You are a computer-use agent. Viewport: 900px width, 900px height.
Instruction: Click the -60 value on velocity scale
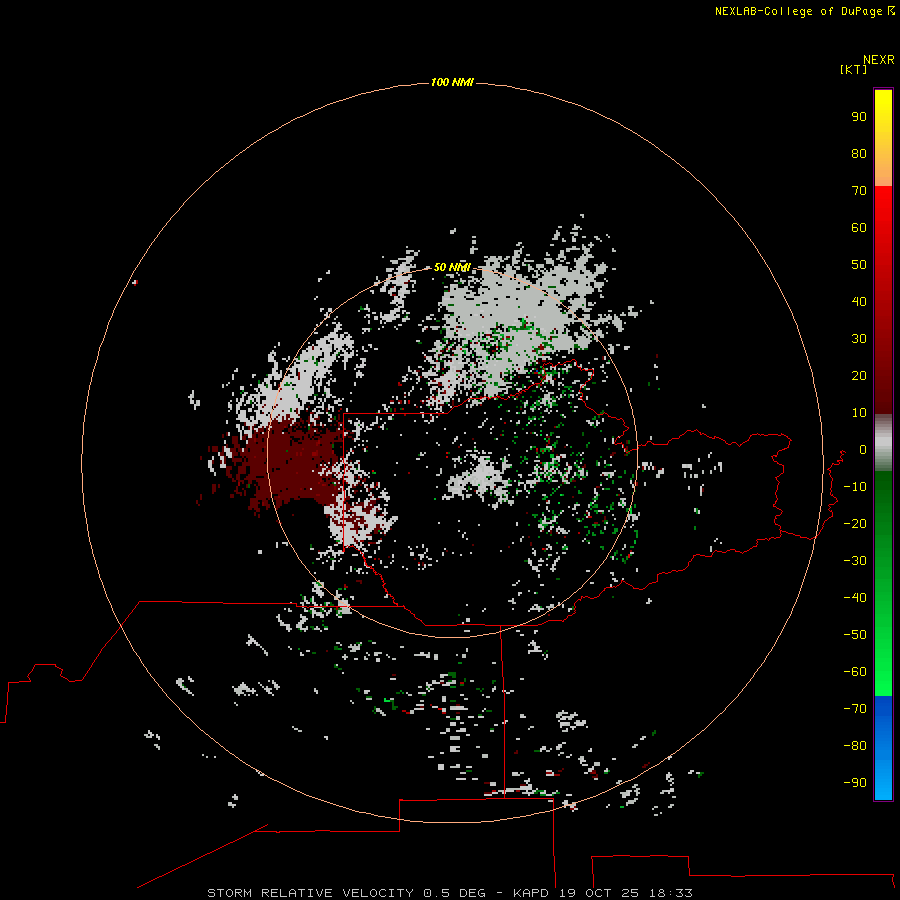(855, 672)
